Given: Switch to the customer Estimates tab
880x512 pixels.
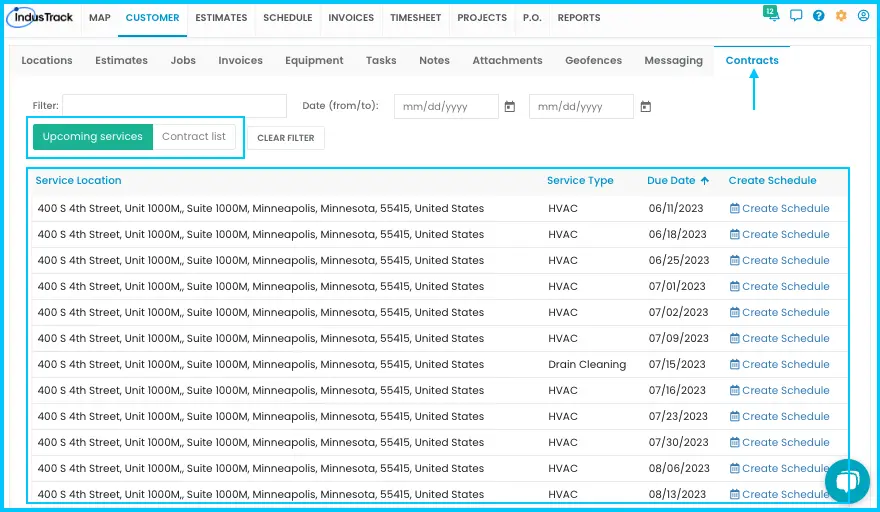Looking at the screenshot, I should point(121,61).
